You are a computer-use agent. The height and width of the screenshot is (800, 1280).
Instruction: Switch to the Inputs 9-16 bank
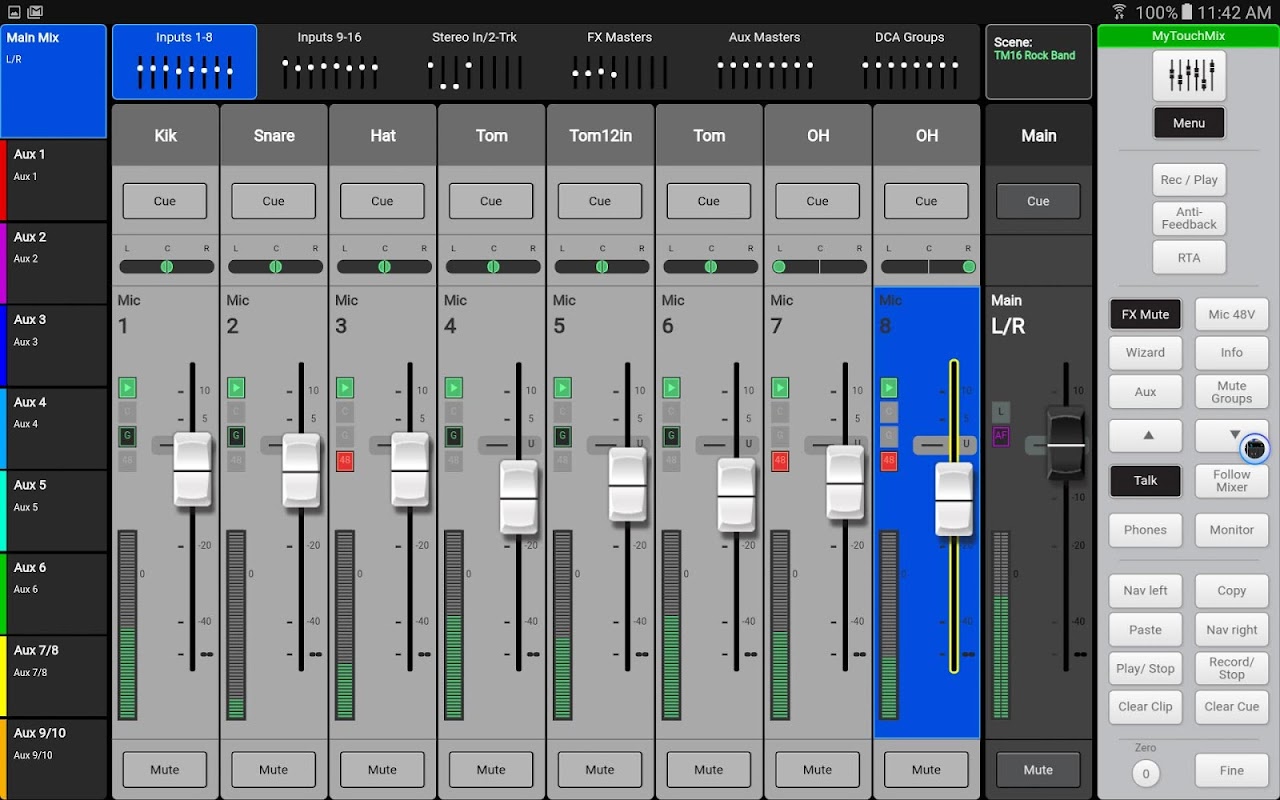(329, 62)
